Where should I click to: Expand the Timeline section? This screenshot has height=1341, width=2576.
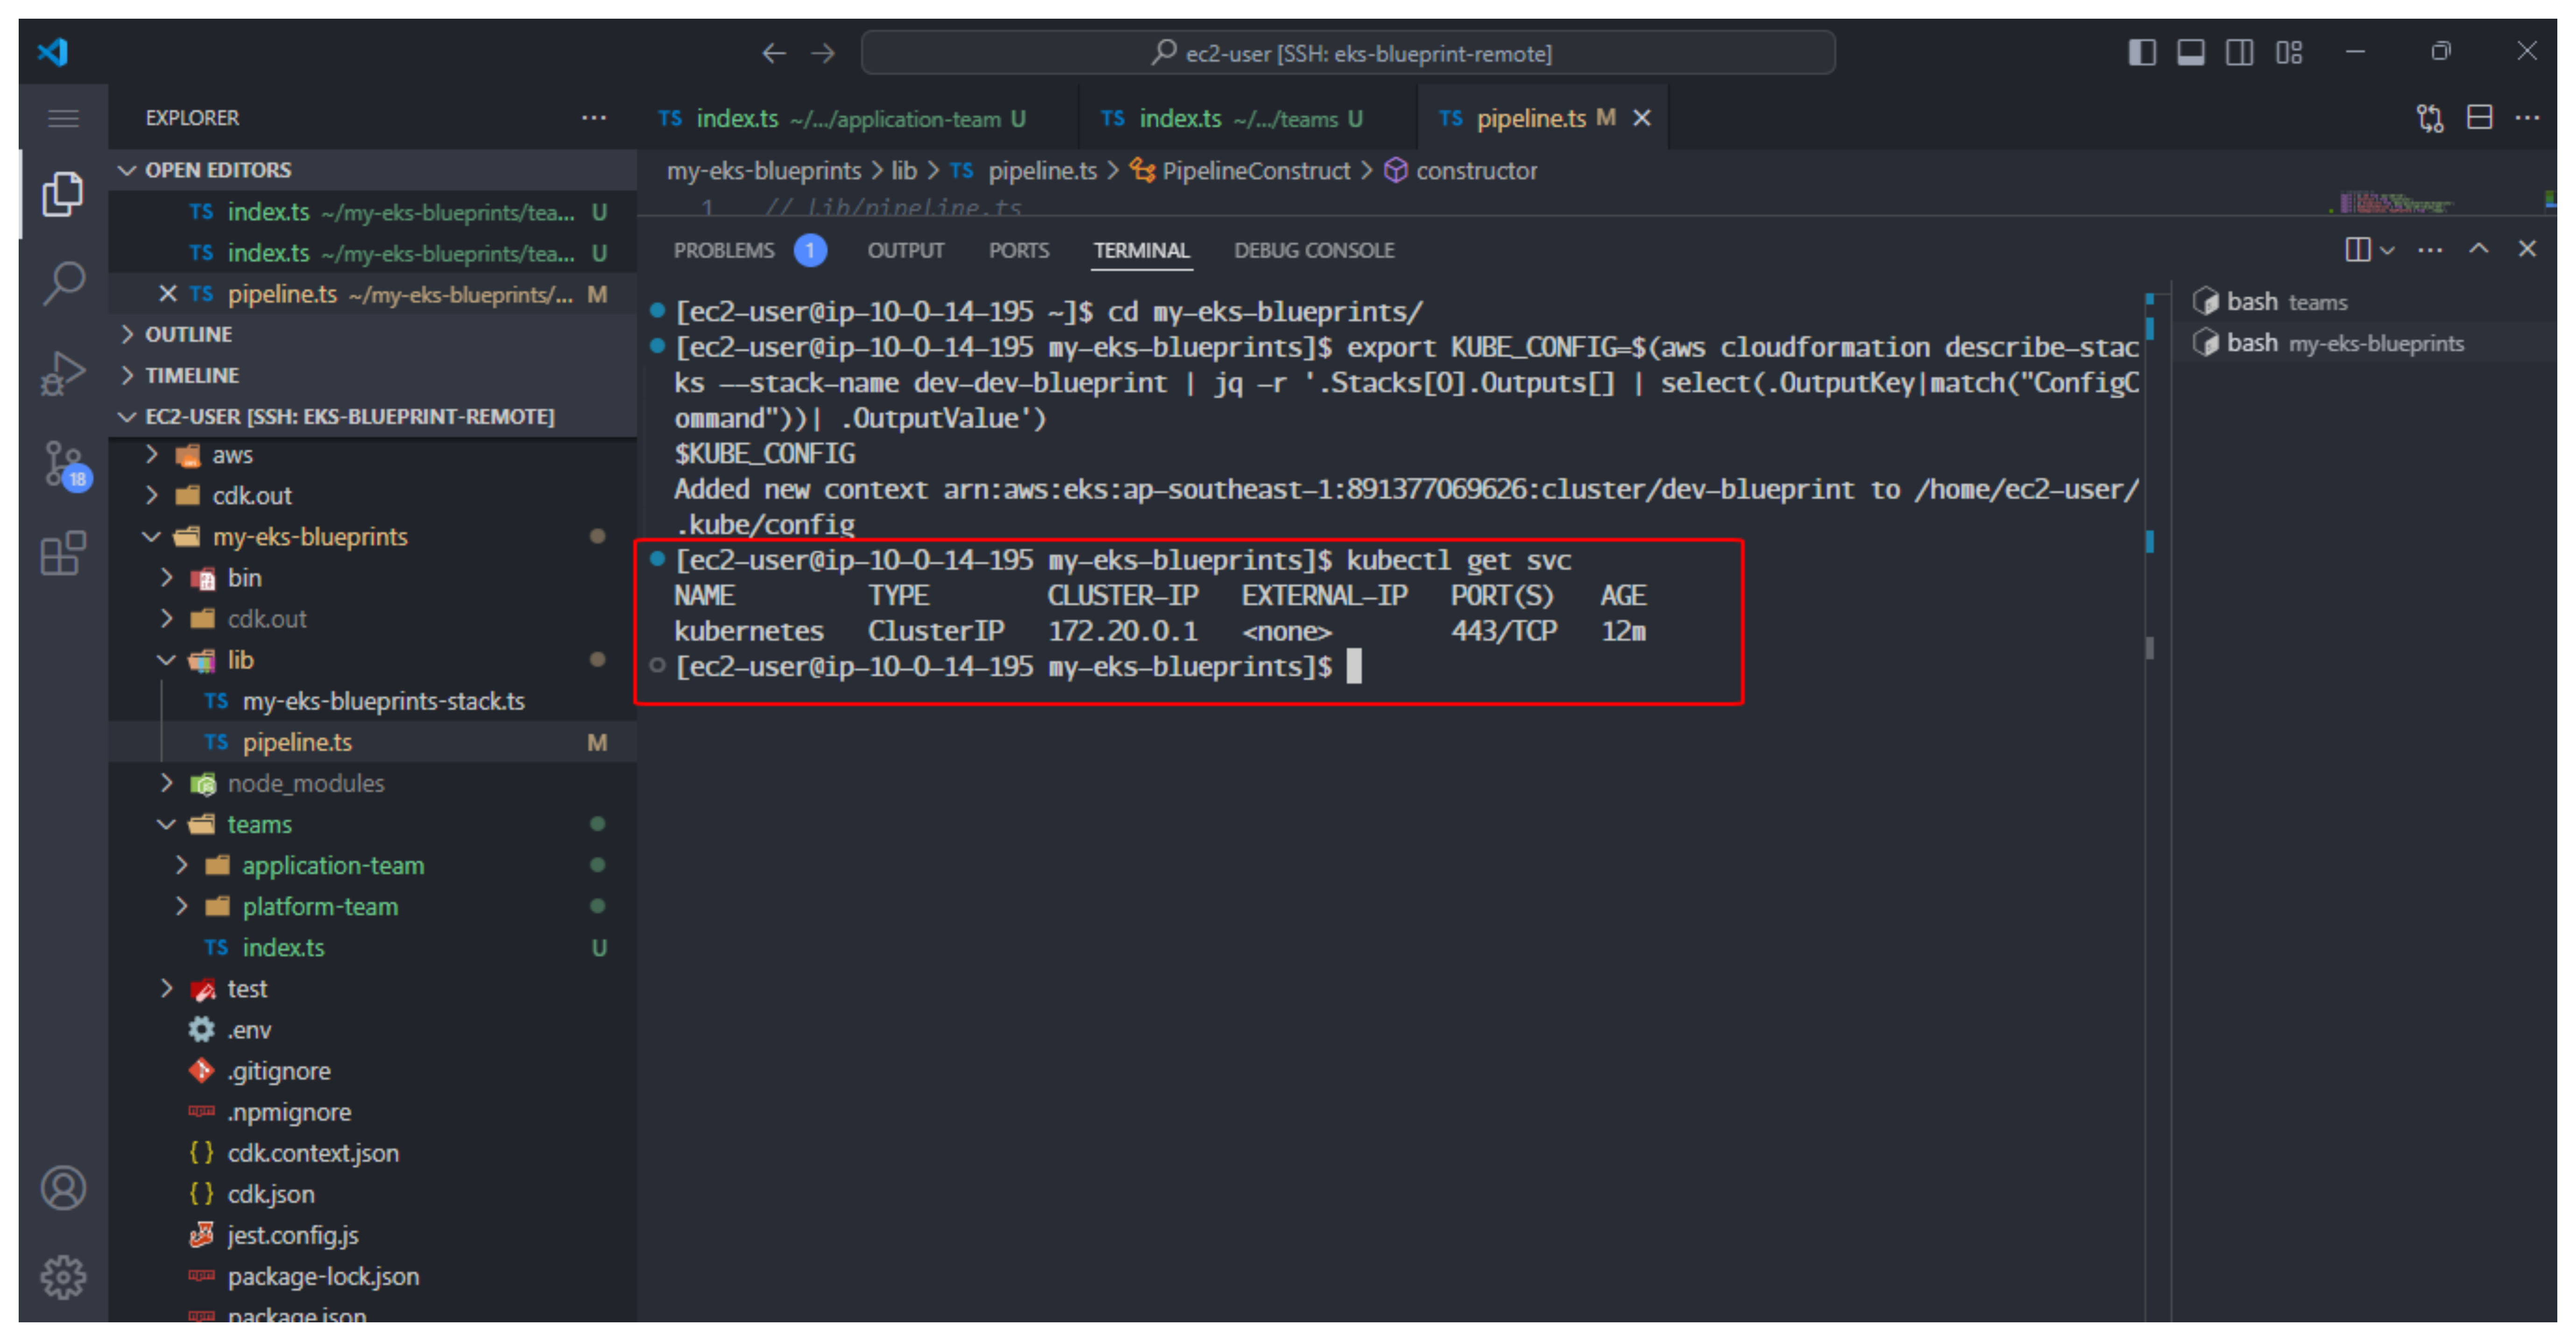[x=372, y=375]
